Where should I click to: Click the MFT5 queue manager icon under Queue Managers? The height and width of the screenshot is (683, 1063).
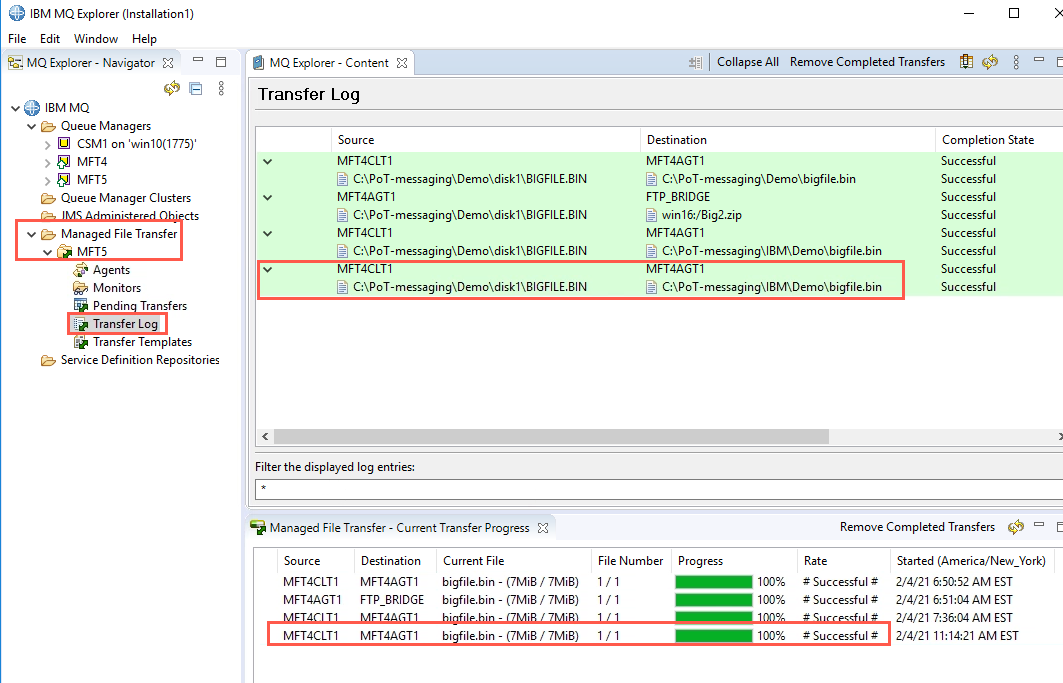(x=64, y=180)
